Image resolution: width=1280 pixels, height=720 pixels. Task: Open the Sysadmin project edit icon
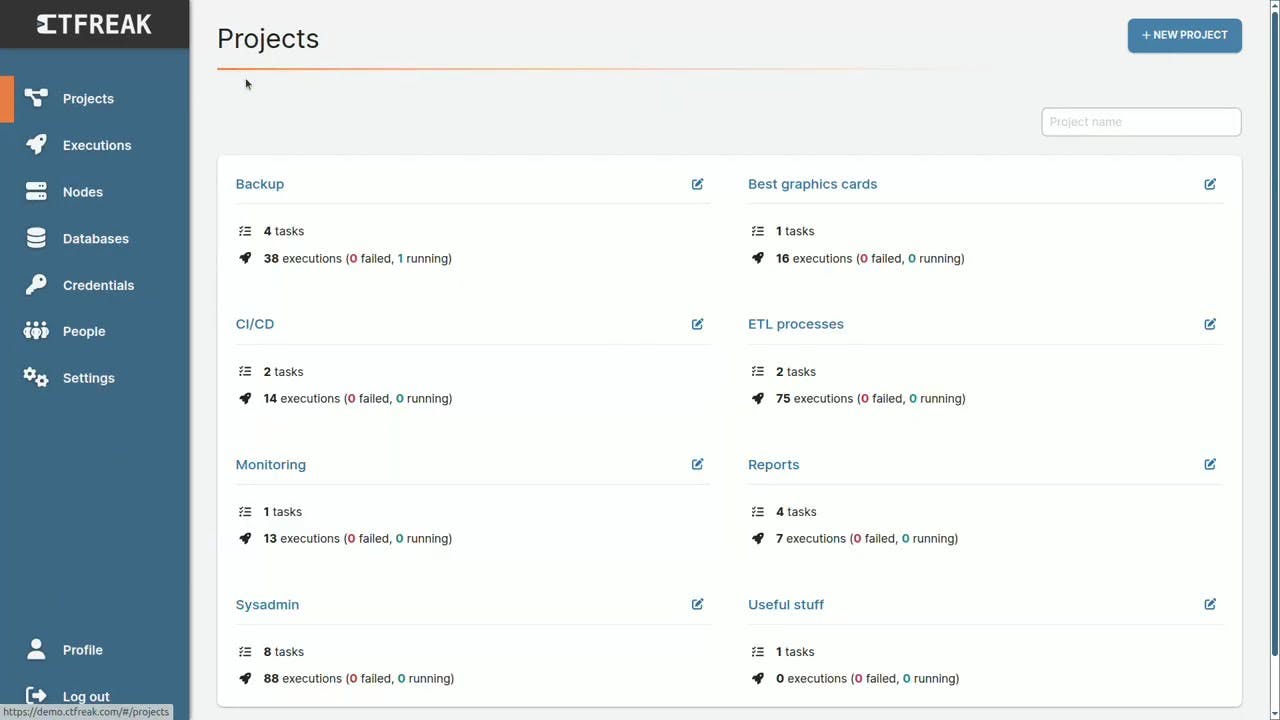(x=697, y=604)
